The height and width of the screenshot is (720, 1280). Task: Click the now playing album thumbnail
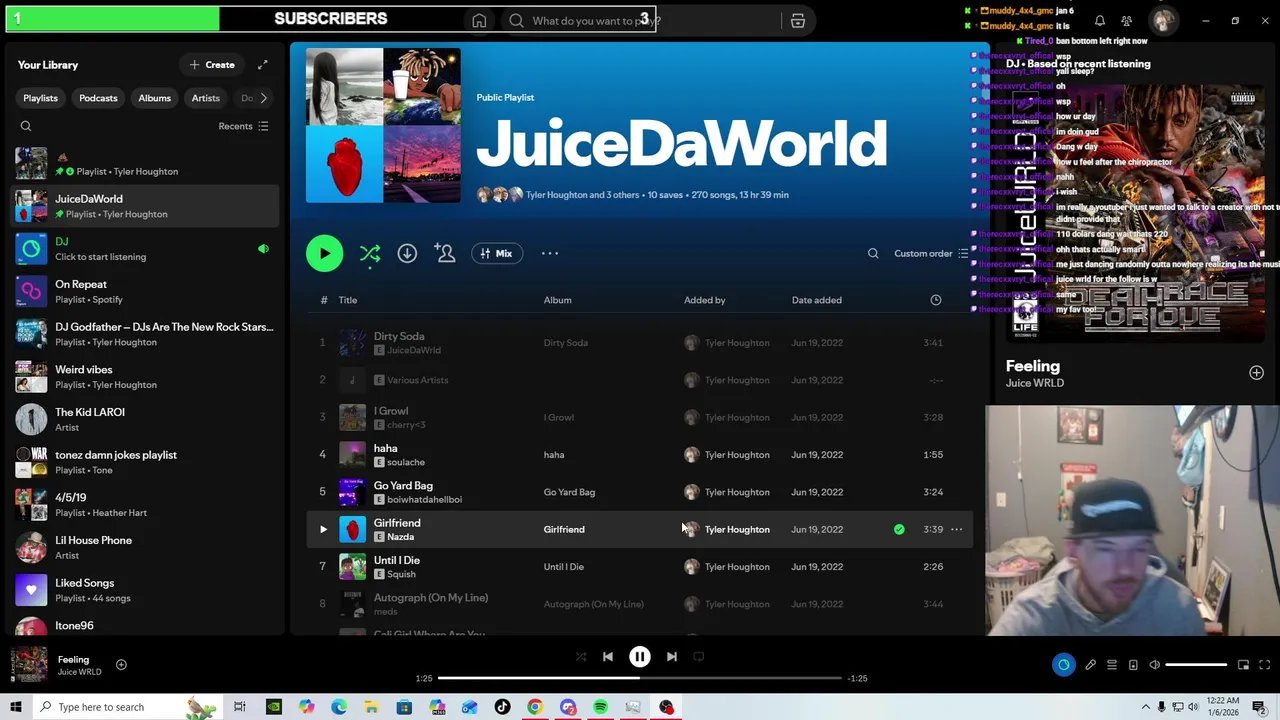(x=29, y=664)
